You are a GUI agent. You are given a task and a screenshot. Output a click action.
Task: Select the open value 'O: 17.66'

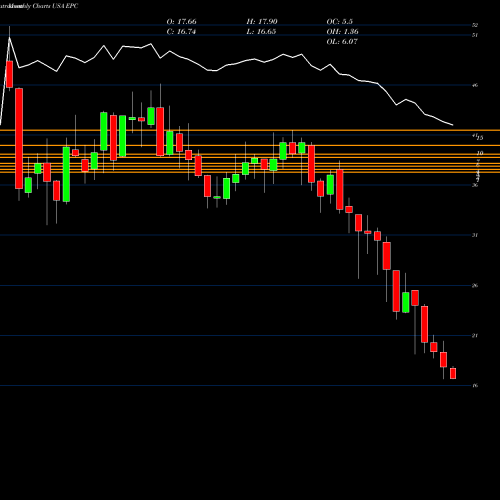pyautogui.click(x=181, y=22)
